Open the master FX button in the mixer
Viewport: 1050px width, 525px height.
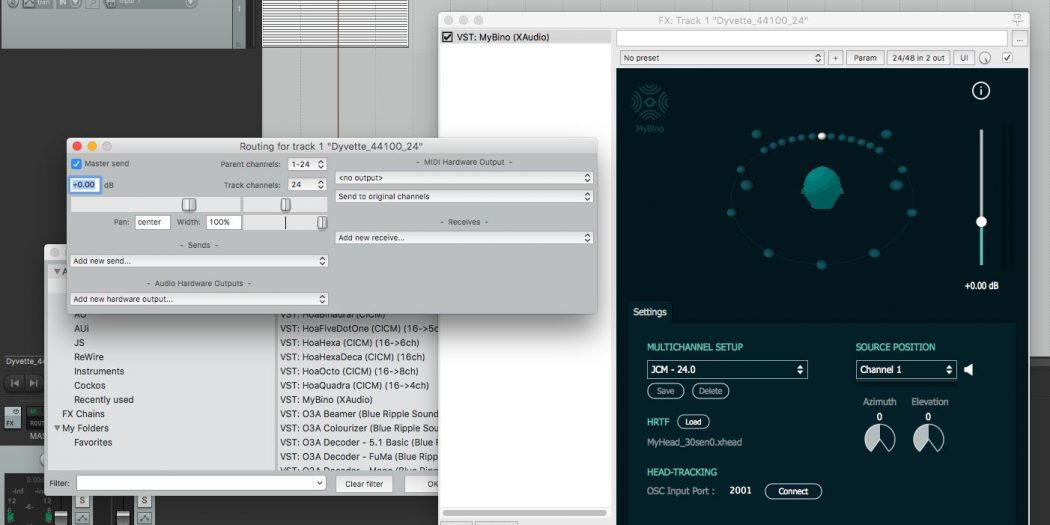point(11,418)
